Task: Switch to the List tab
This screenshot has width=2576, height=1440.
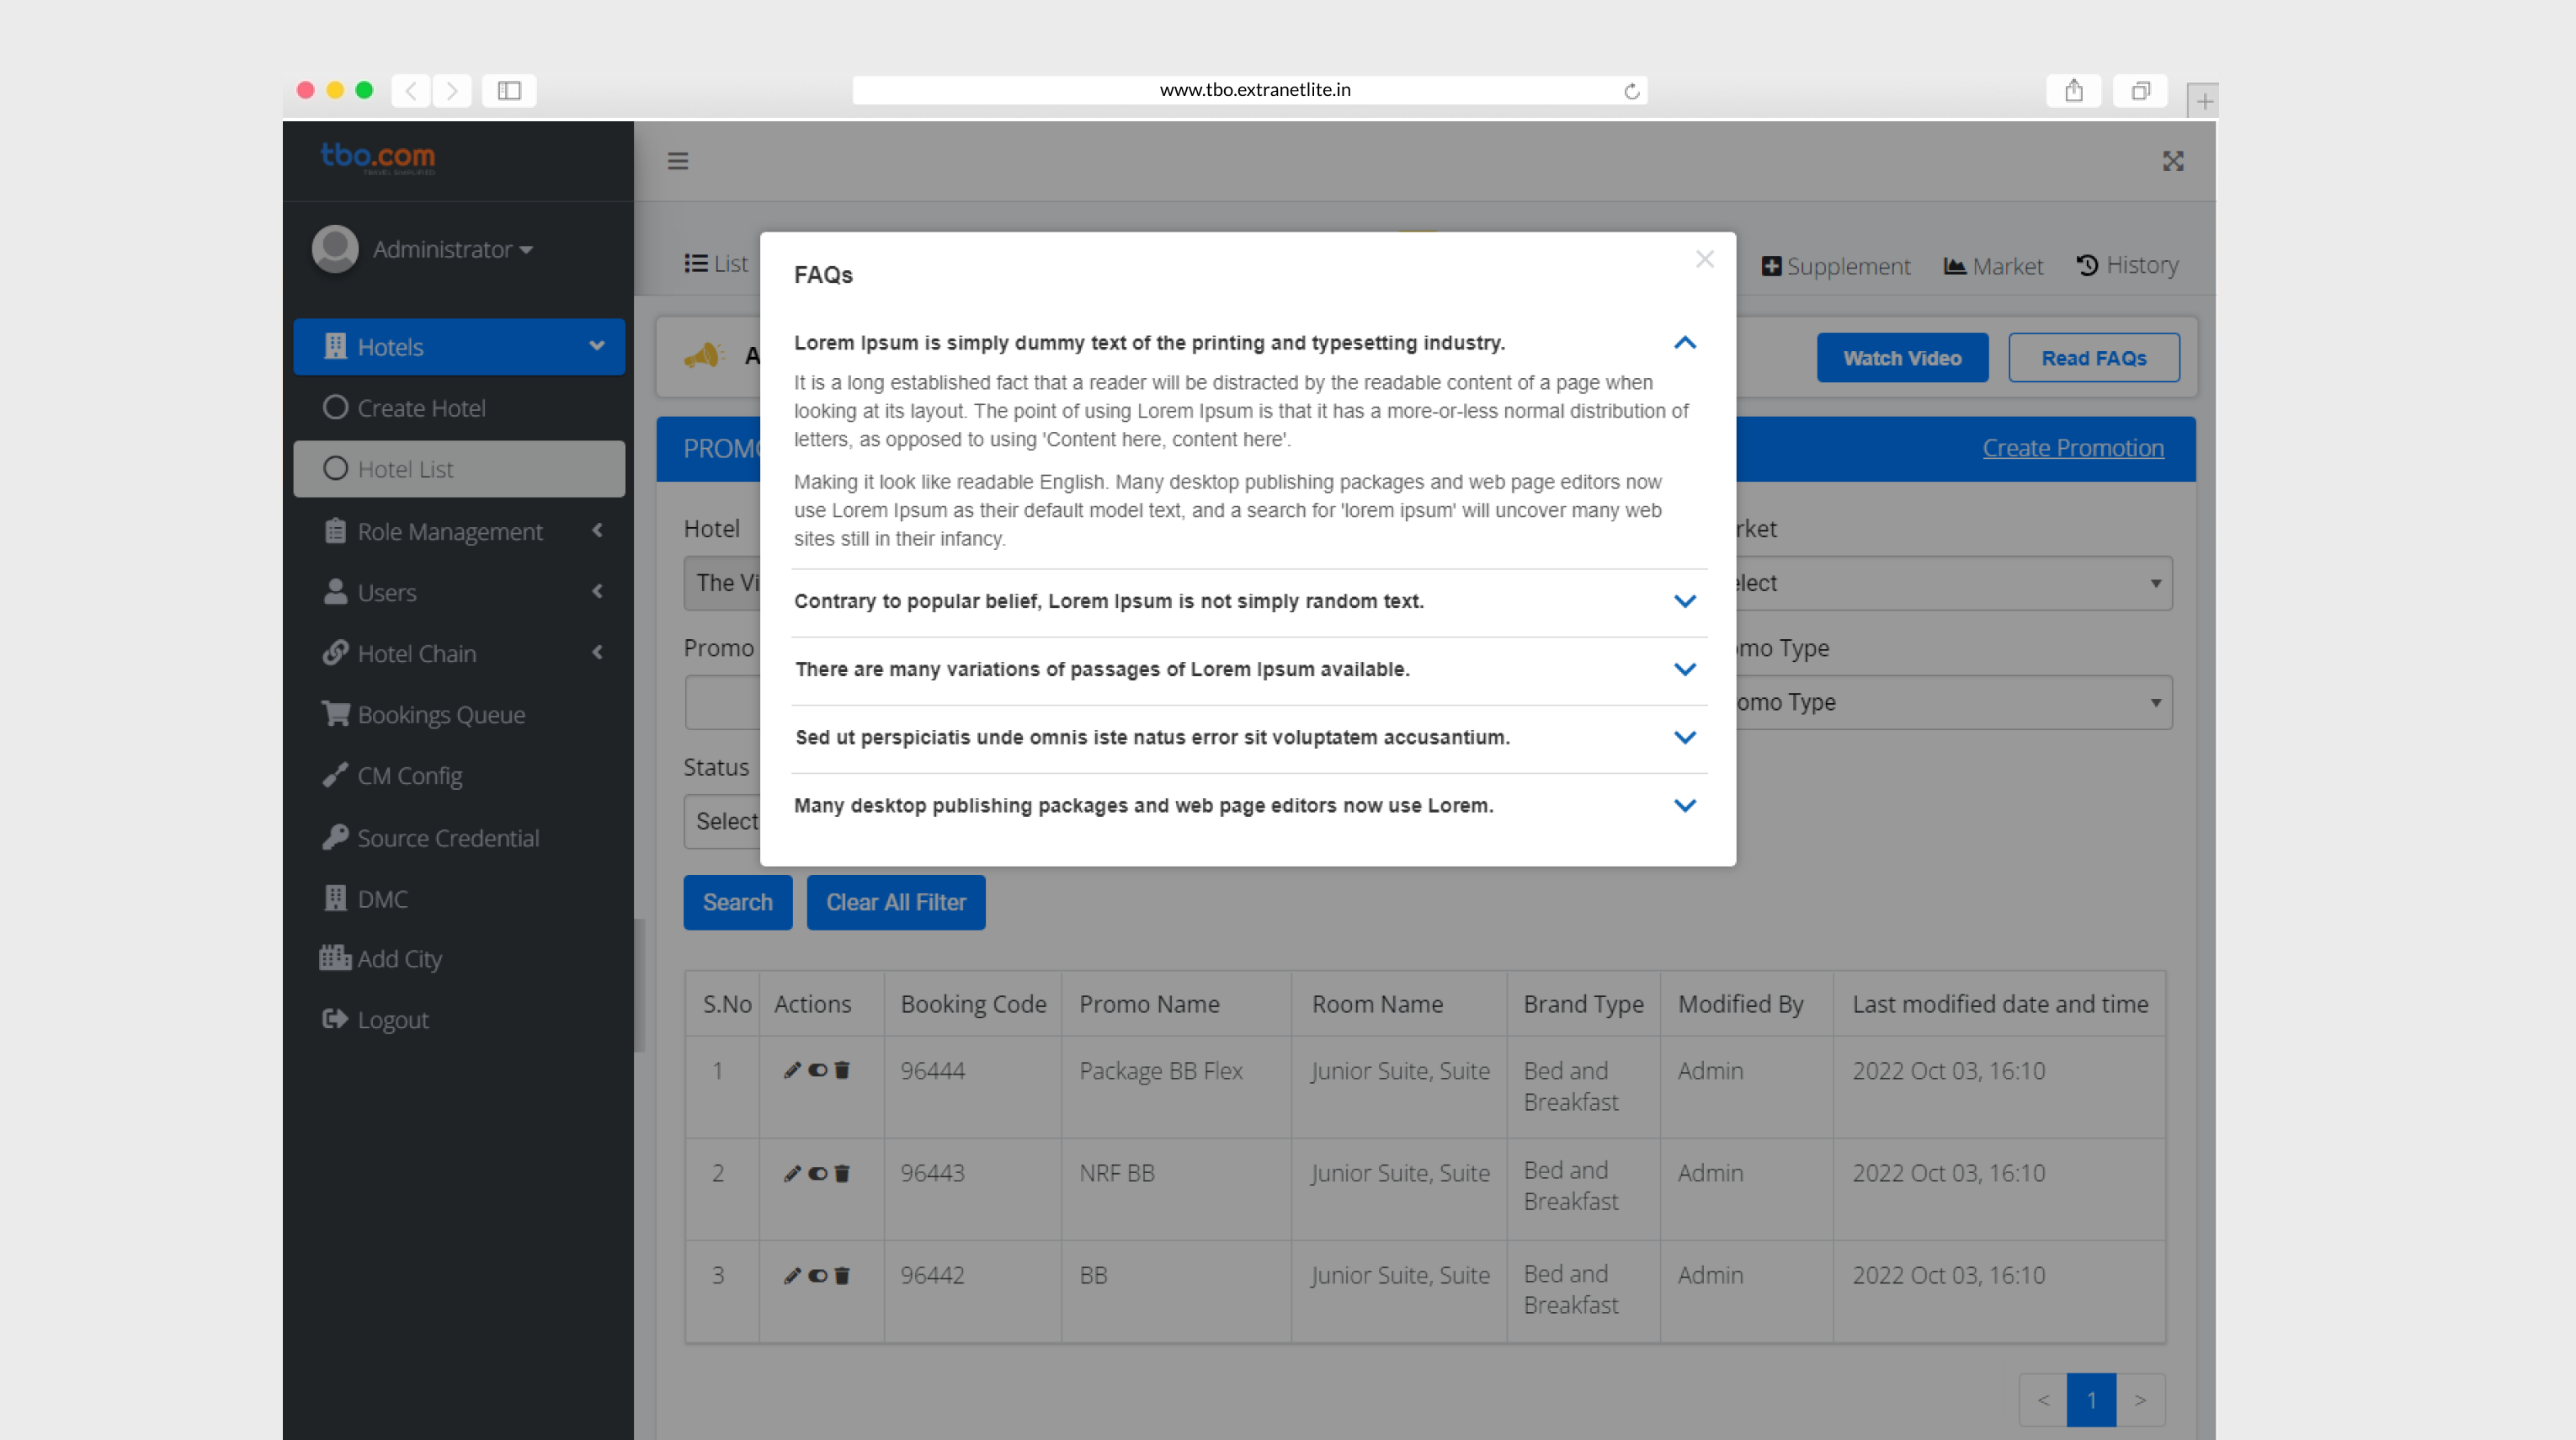Action: (716, 264)
